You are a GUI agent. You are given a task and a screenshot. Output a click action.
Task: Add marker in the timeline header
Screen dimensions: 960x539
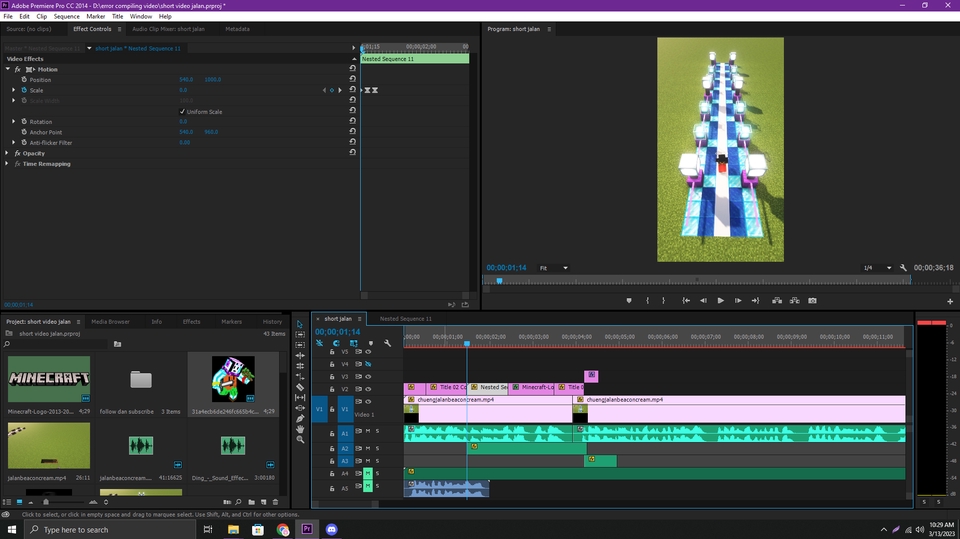click(x=370, y=344)
